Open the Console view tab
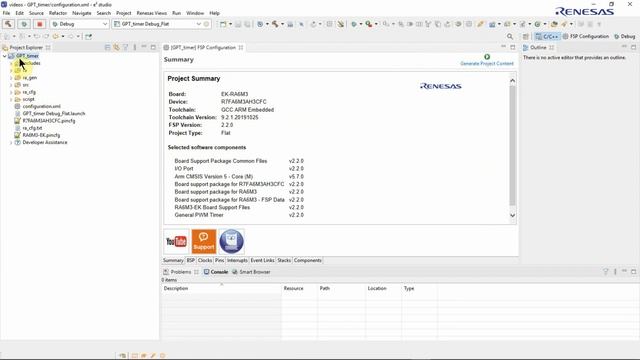The image size is (640, 360). pos(216,272)
